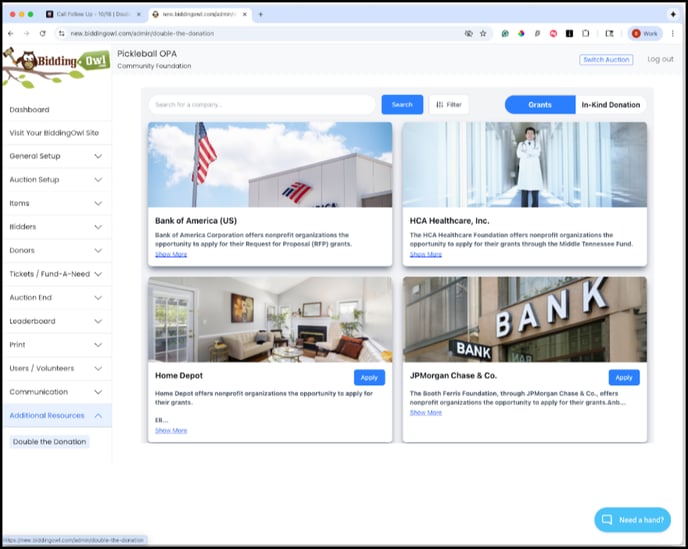Switch to In-Kind Donation view
This screenshot has height=549, width=688.
click(611, 104)
